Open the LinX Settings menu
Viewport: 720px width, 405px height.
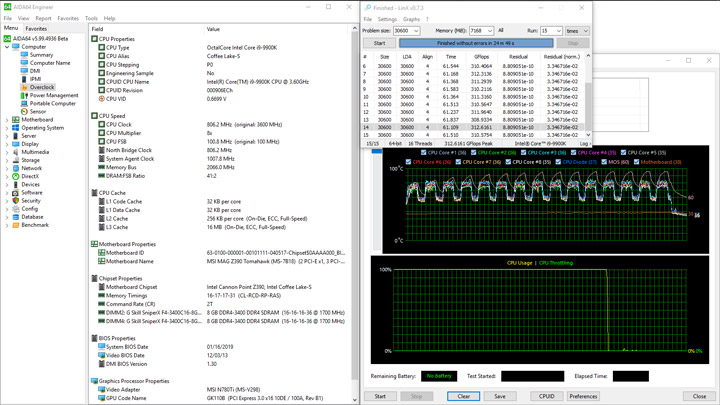387,19
